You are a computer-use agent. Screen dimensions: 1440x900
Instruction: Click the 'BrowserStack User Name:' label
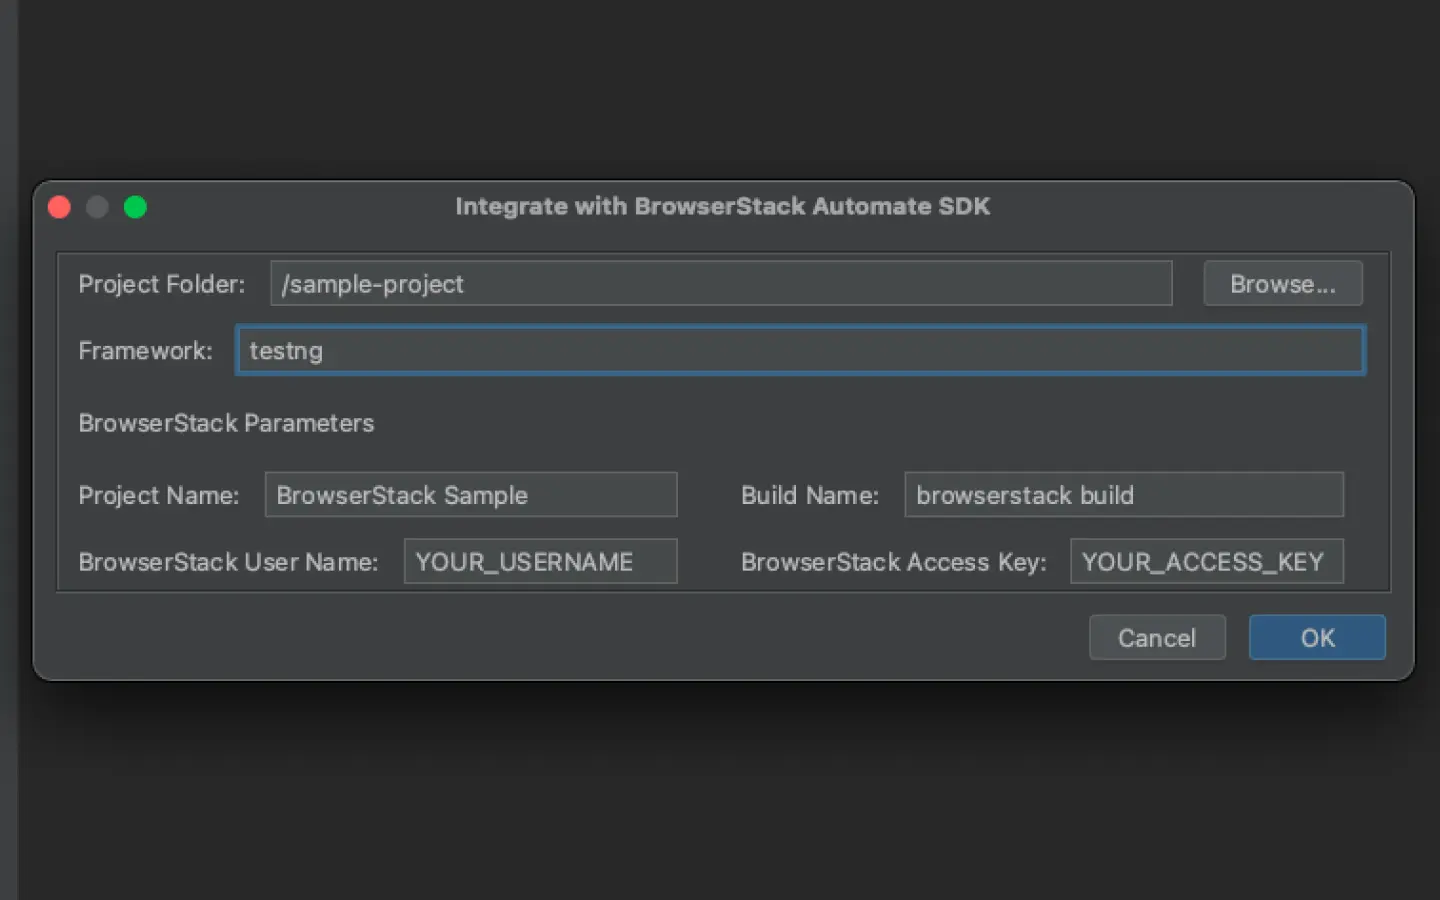(228, 562)
